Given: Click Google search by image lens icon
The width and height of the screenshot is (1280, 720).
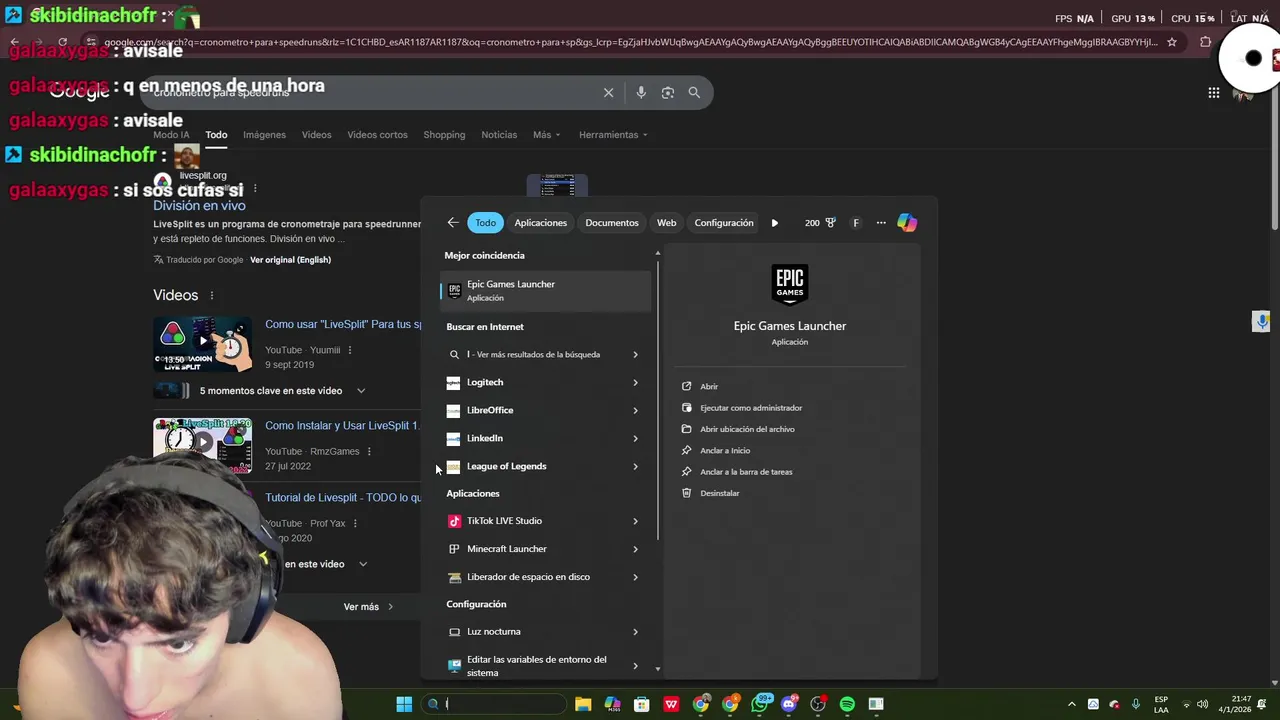Looking at the screenshot, I should (668, 92).
